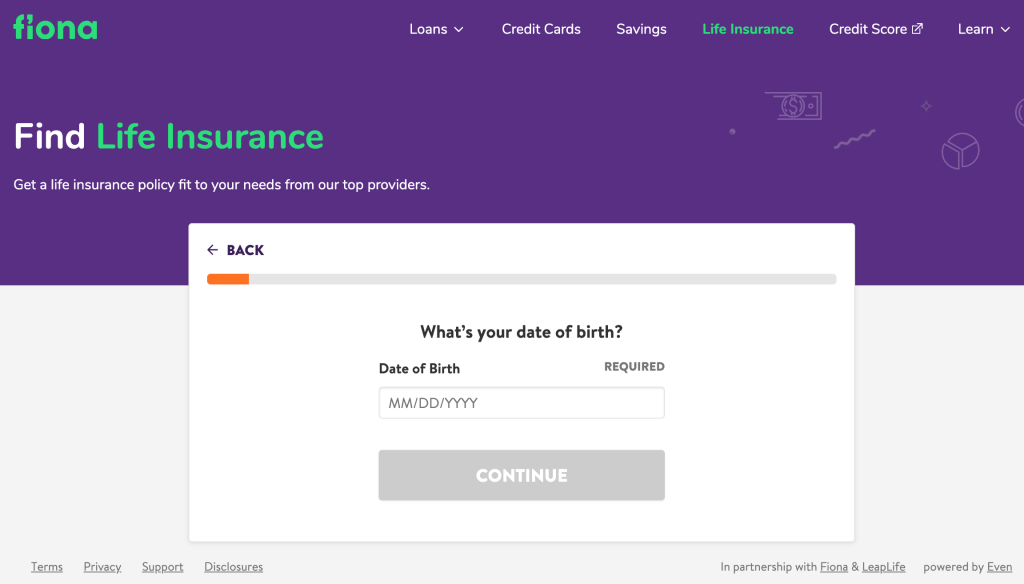Expand the Learn dropdown chevron

tap(1005, 29)
